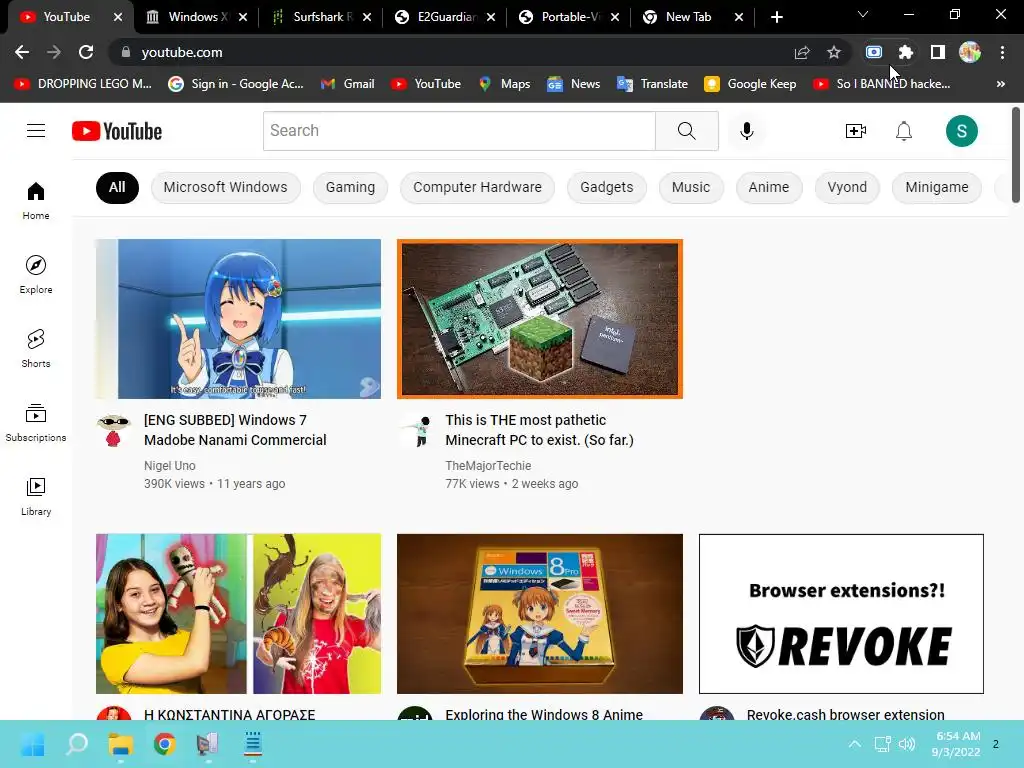Open the Chrome profile picture
The height and width of the screenshot is (768, 1024).
click(970, 52)
